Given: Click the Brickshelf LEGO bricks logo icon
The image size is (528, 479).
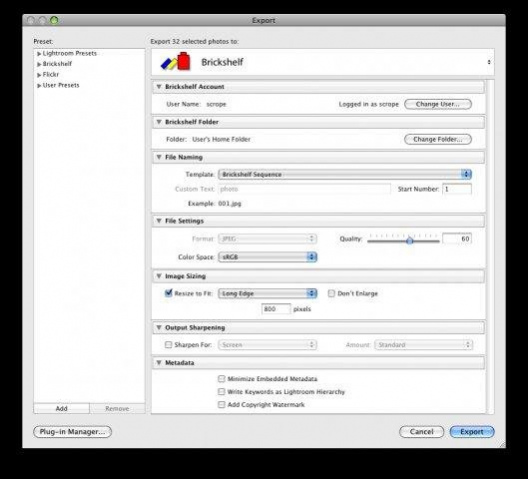Looking at the screenshot, I should (176, 61).
